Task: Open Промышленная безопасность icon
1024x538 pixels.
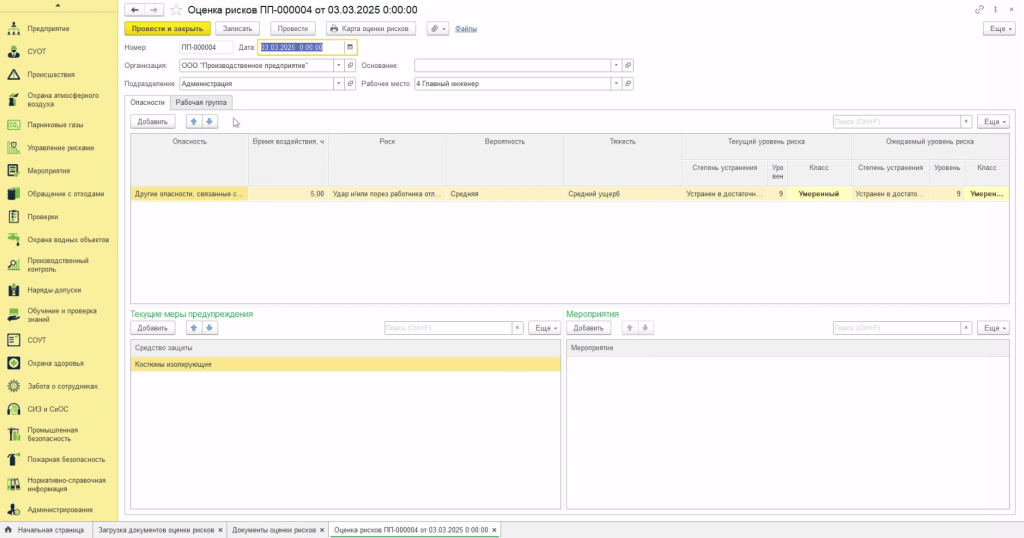Action: pos(14,434)
